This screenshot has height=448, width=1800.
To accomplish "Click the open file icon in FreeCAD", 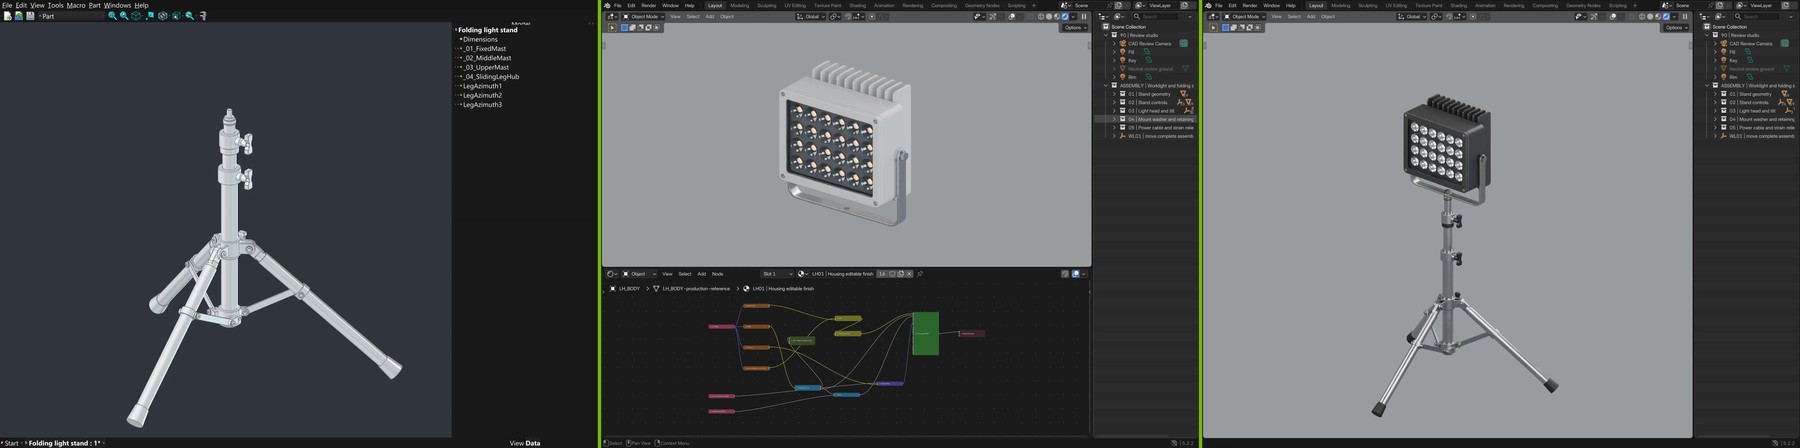I will coord(19,16).
